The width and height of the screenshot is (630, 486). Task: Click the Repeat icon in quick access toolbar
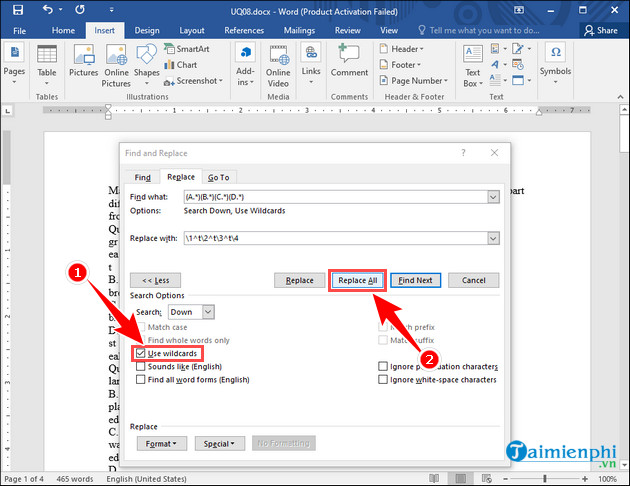(80, 10)
